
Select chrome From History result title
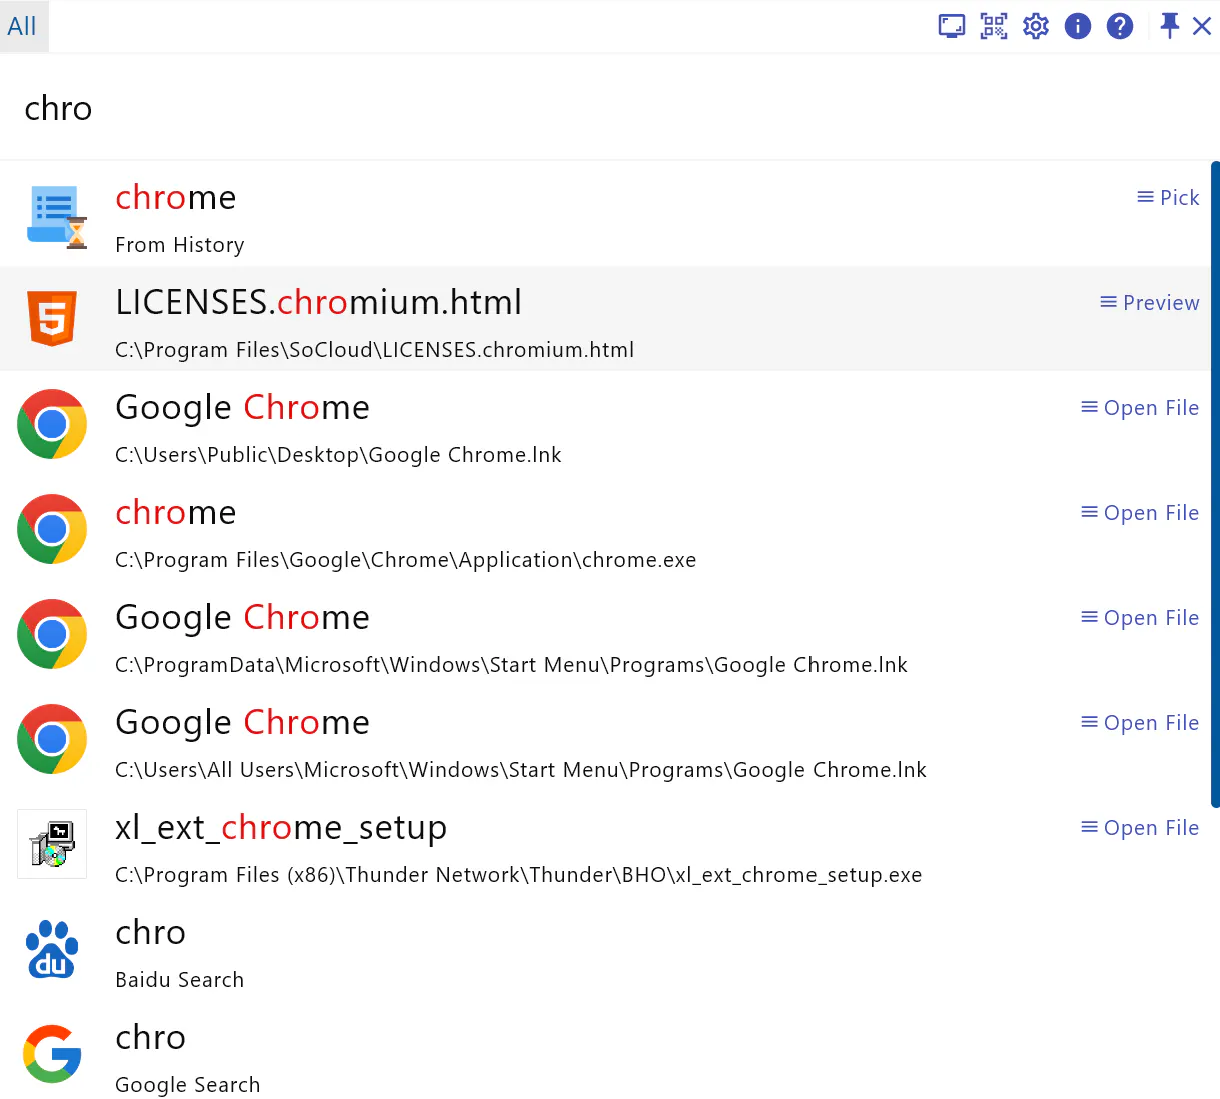176,198
